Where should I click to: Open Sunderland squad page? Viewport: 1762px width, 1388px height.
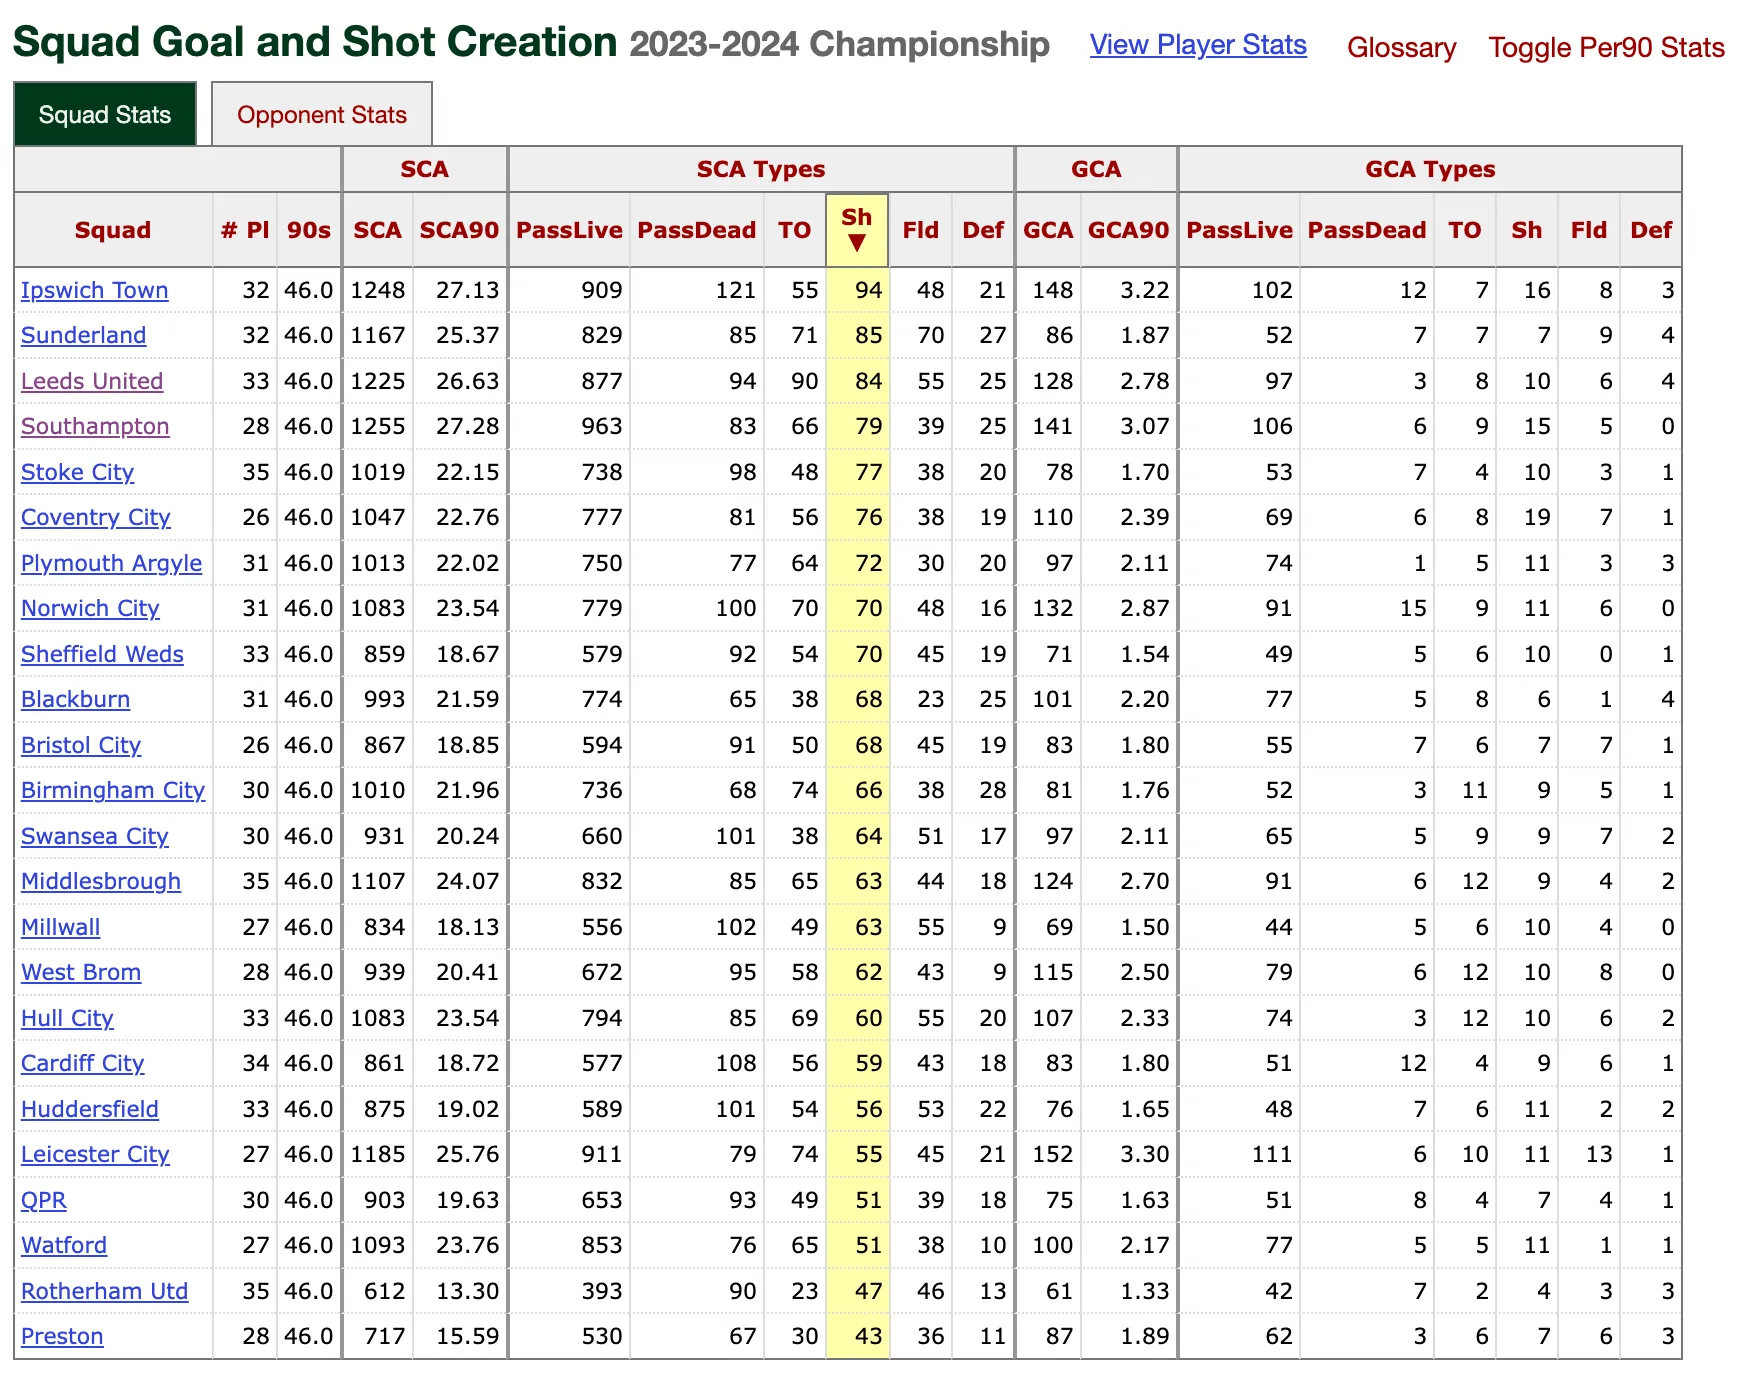click(x=83, y=335)
